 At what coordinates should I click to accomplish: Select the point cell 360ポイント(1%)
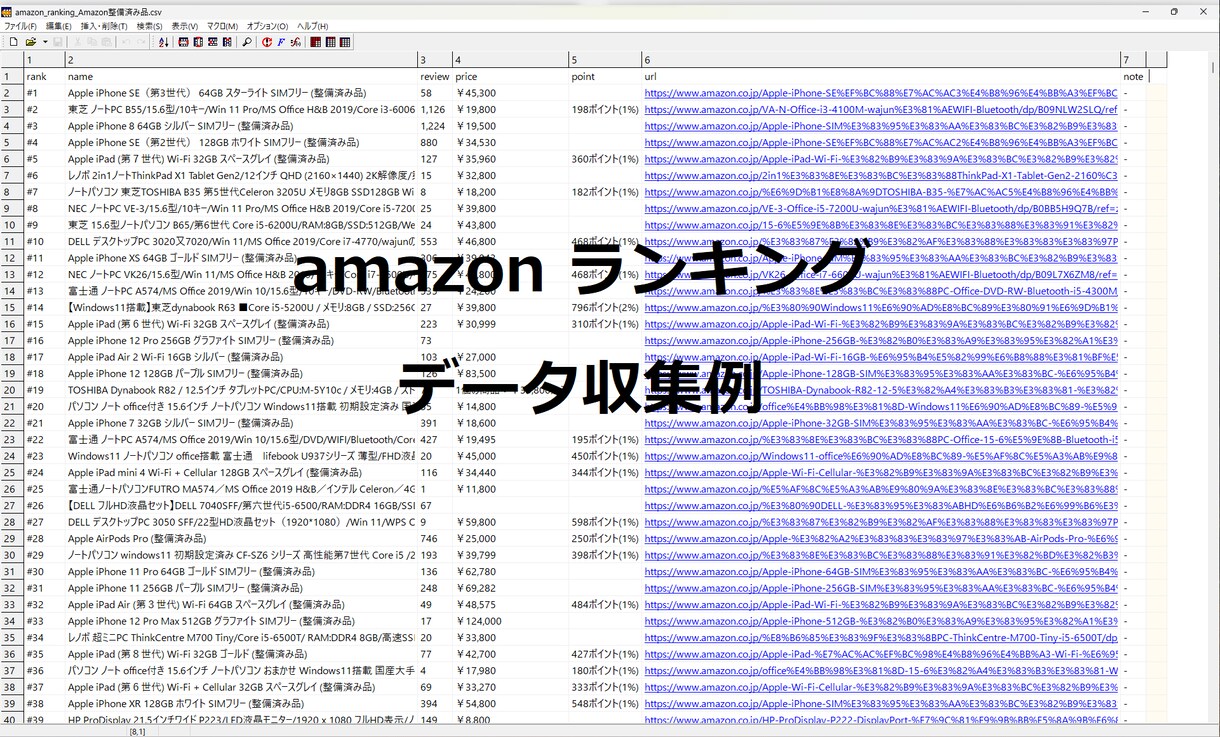tap(605, 159)
